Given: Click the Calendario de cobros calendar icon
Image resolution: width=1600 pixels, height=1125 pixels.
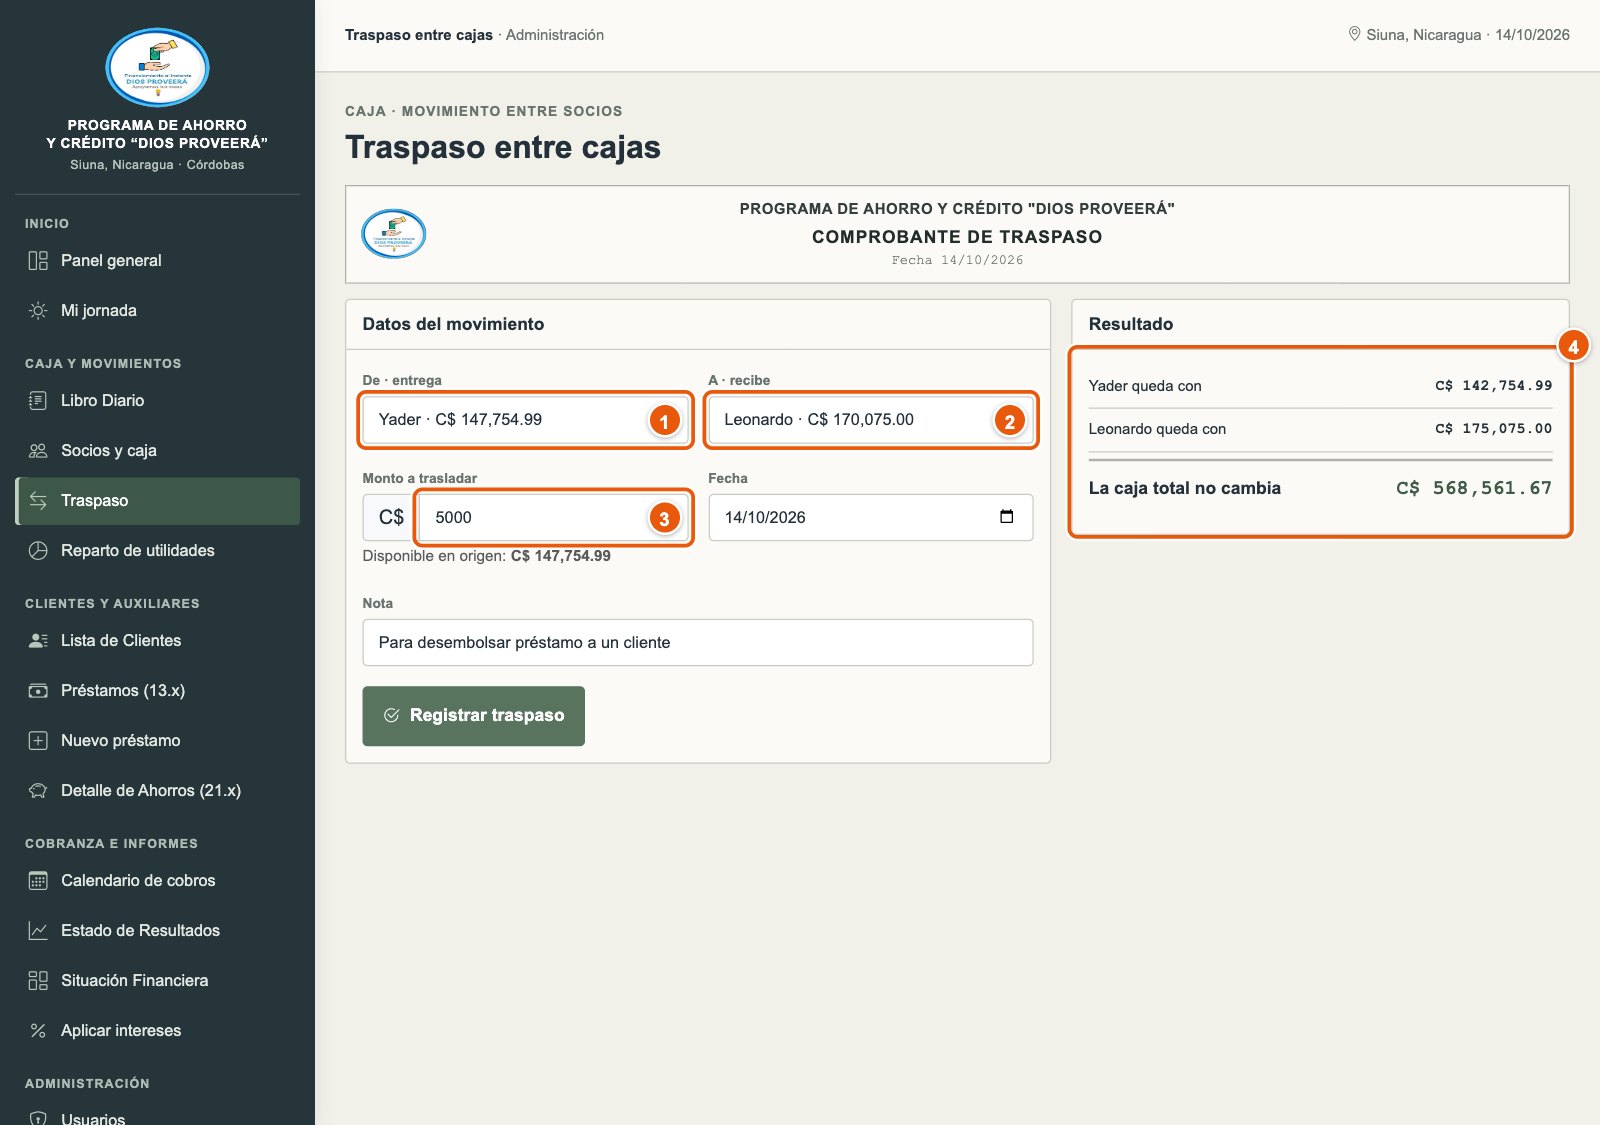Looking at the screenshot, I should click(38, 881).
